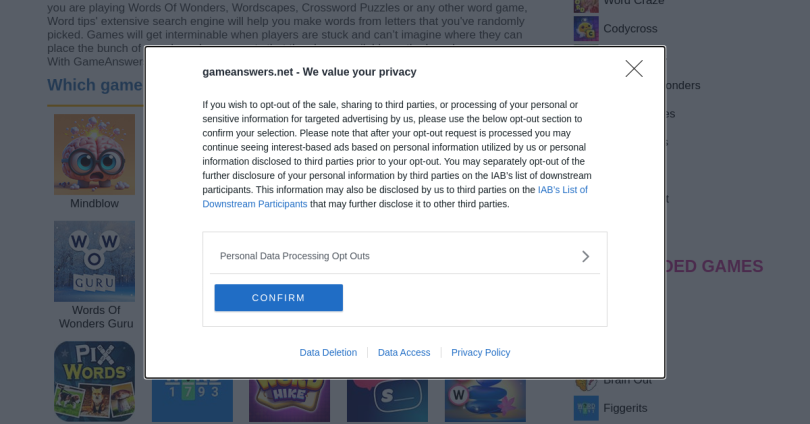
Task: Open the purple S game thumbnail
Action: 387,400
